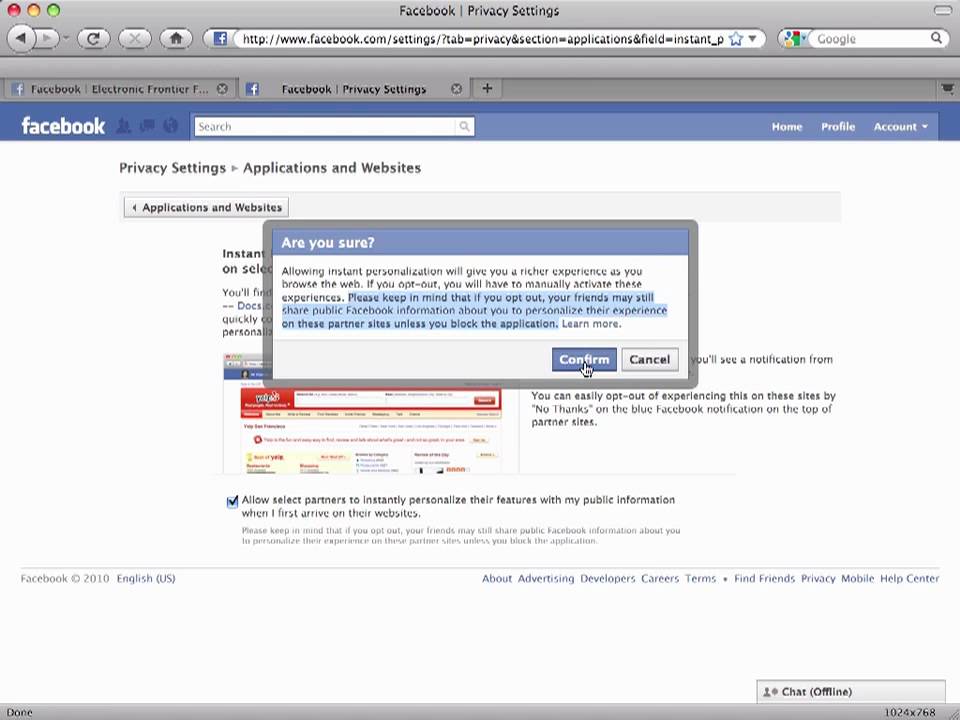Cancel the Are you sure dialog

pos(650,359)
